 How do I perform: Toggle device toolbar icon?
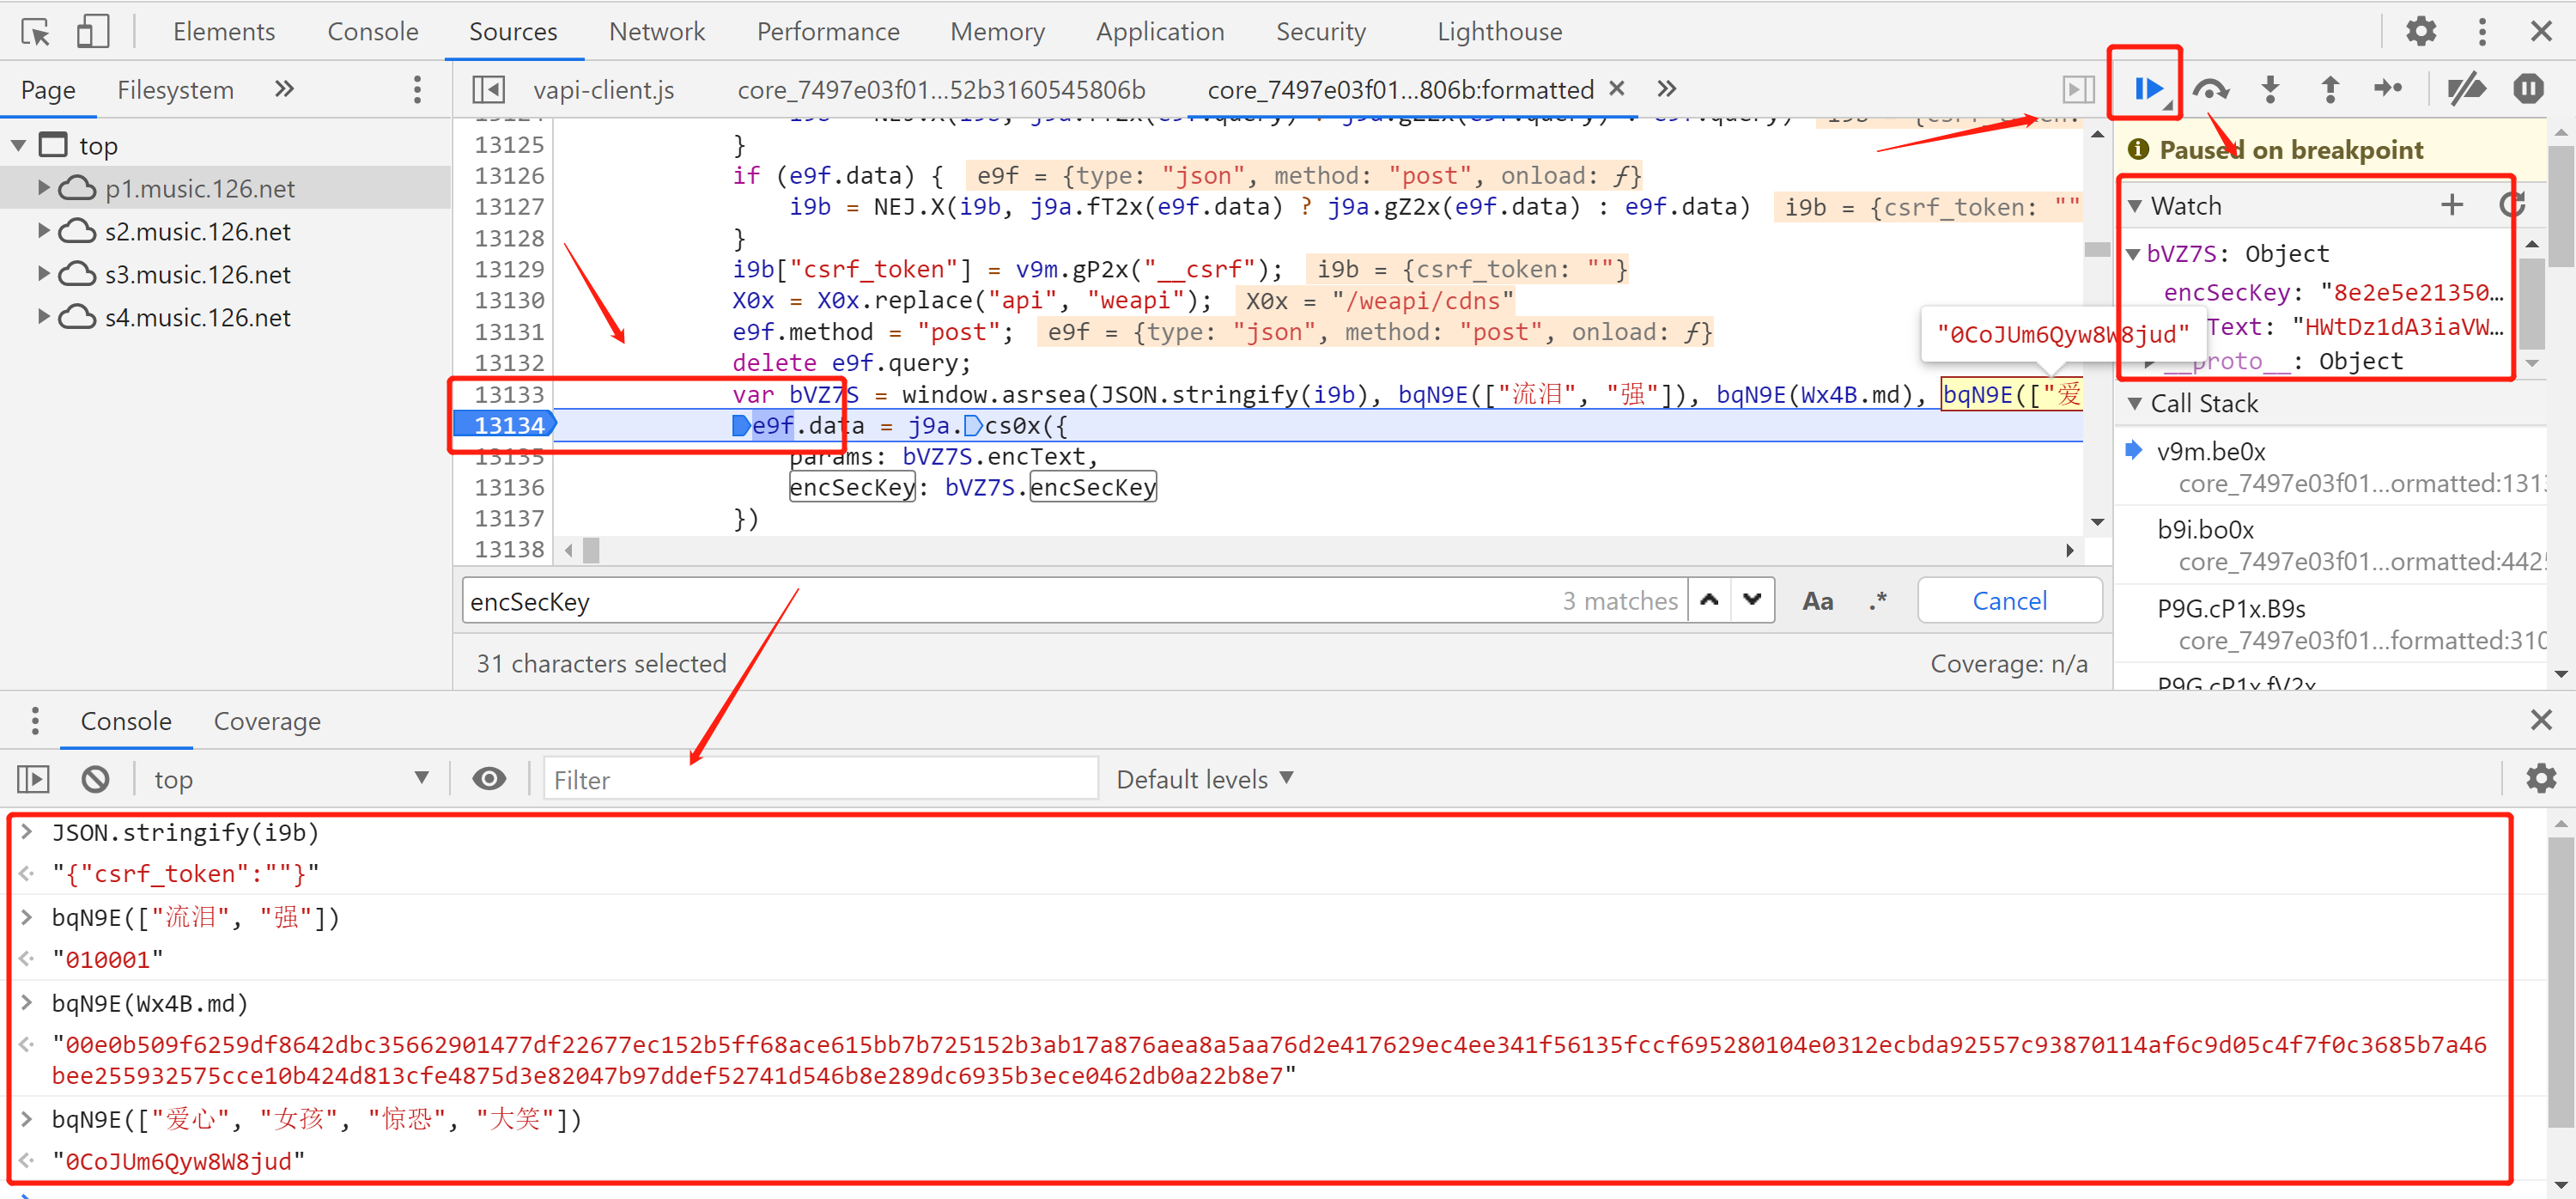92,32
